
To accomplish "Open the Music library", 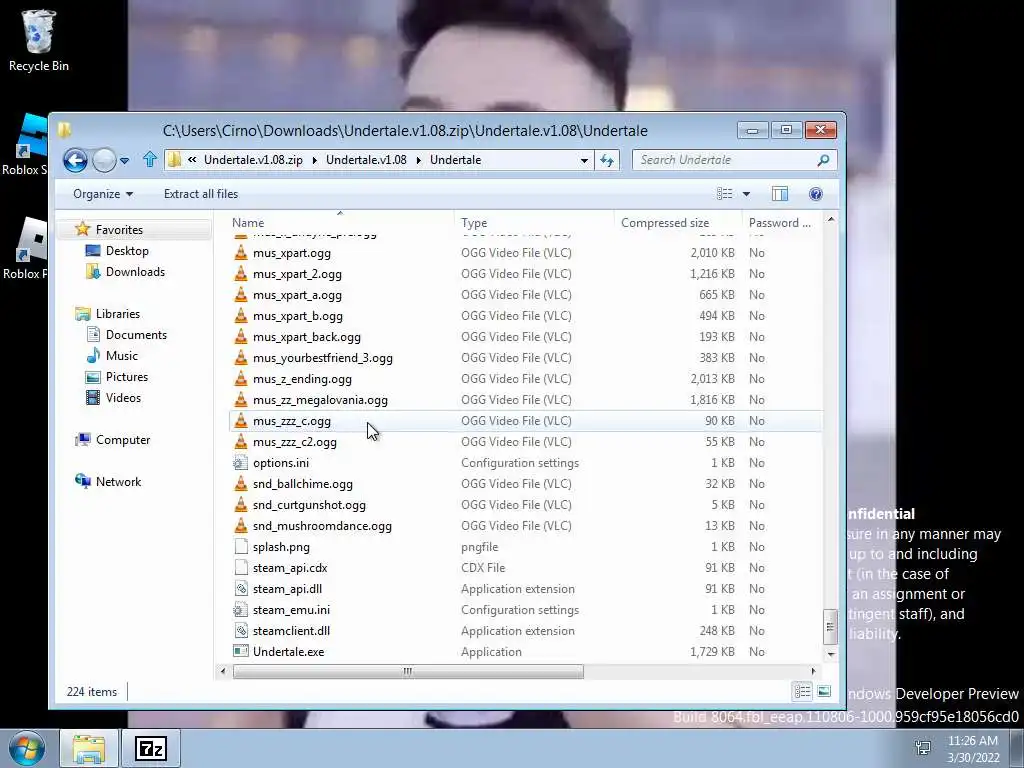I will point(121,355).
